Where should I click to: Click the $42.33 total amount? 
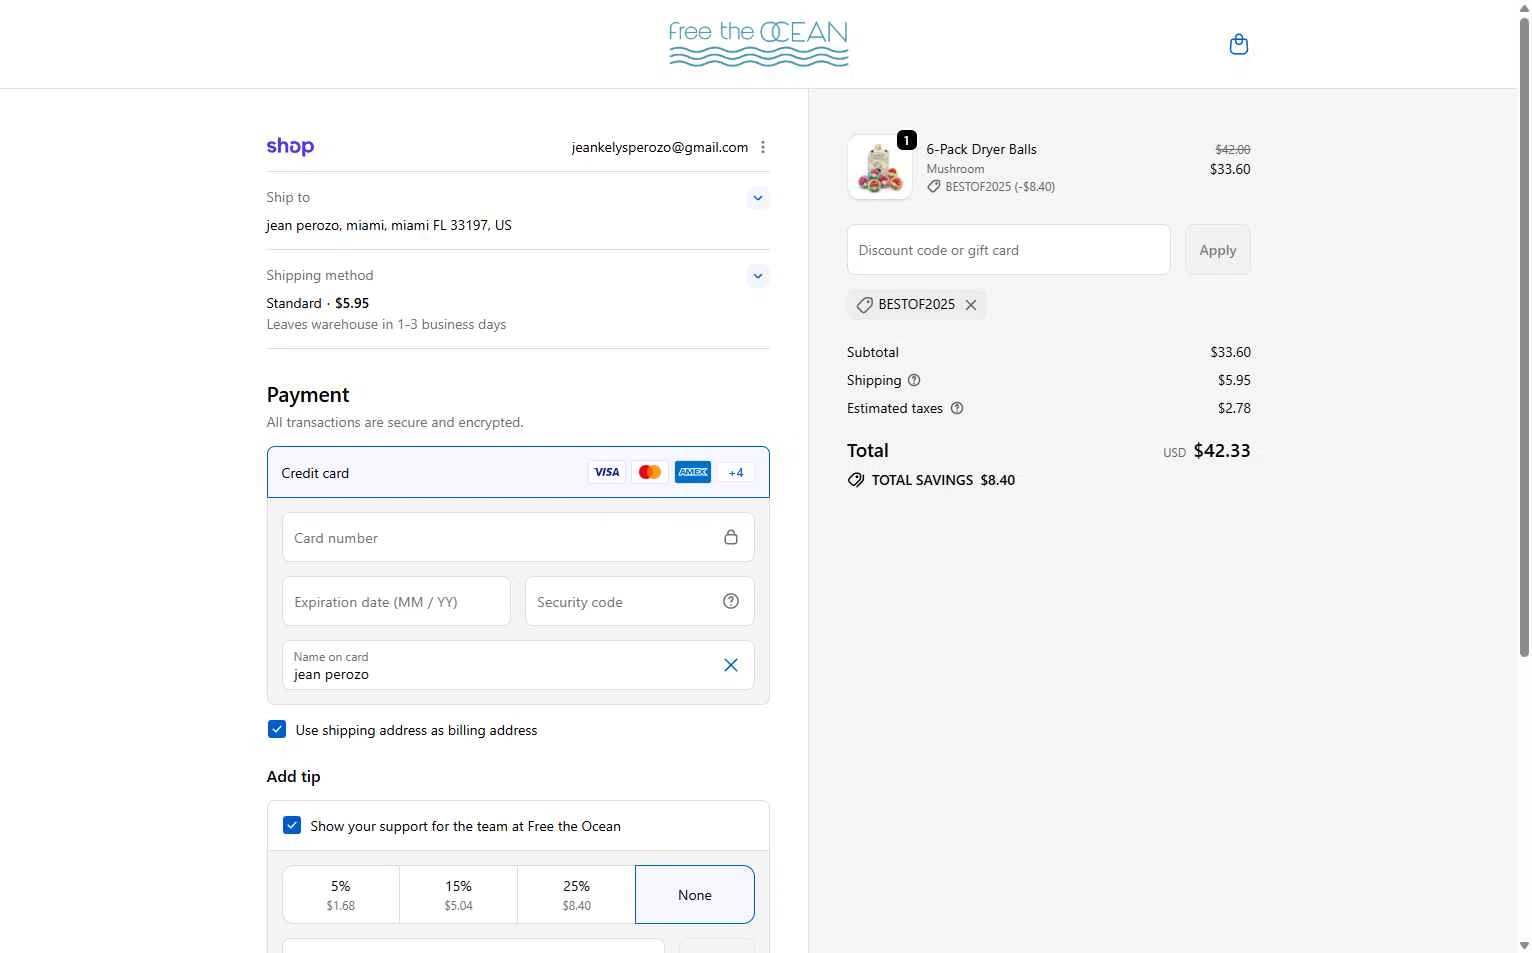point(1222,451)
